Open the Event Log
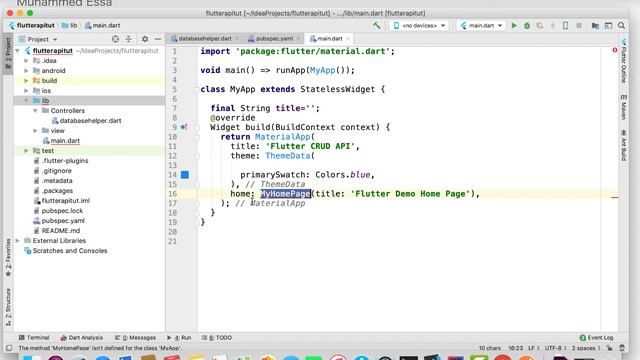Image resolution: width=640 pixels, height=360 pixels. click(x=596, y=338)
